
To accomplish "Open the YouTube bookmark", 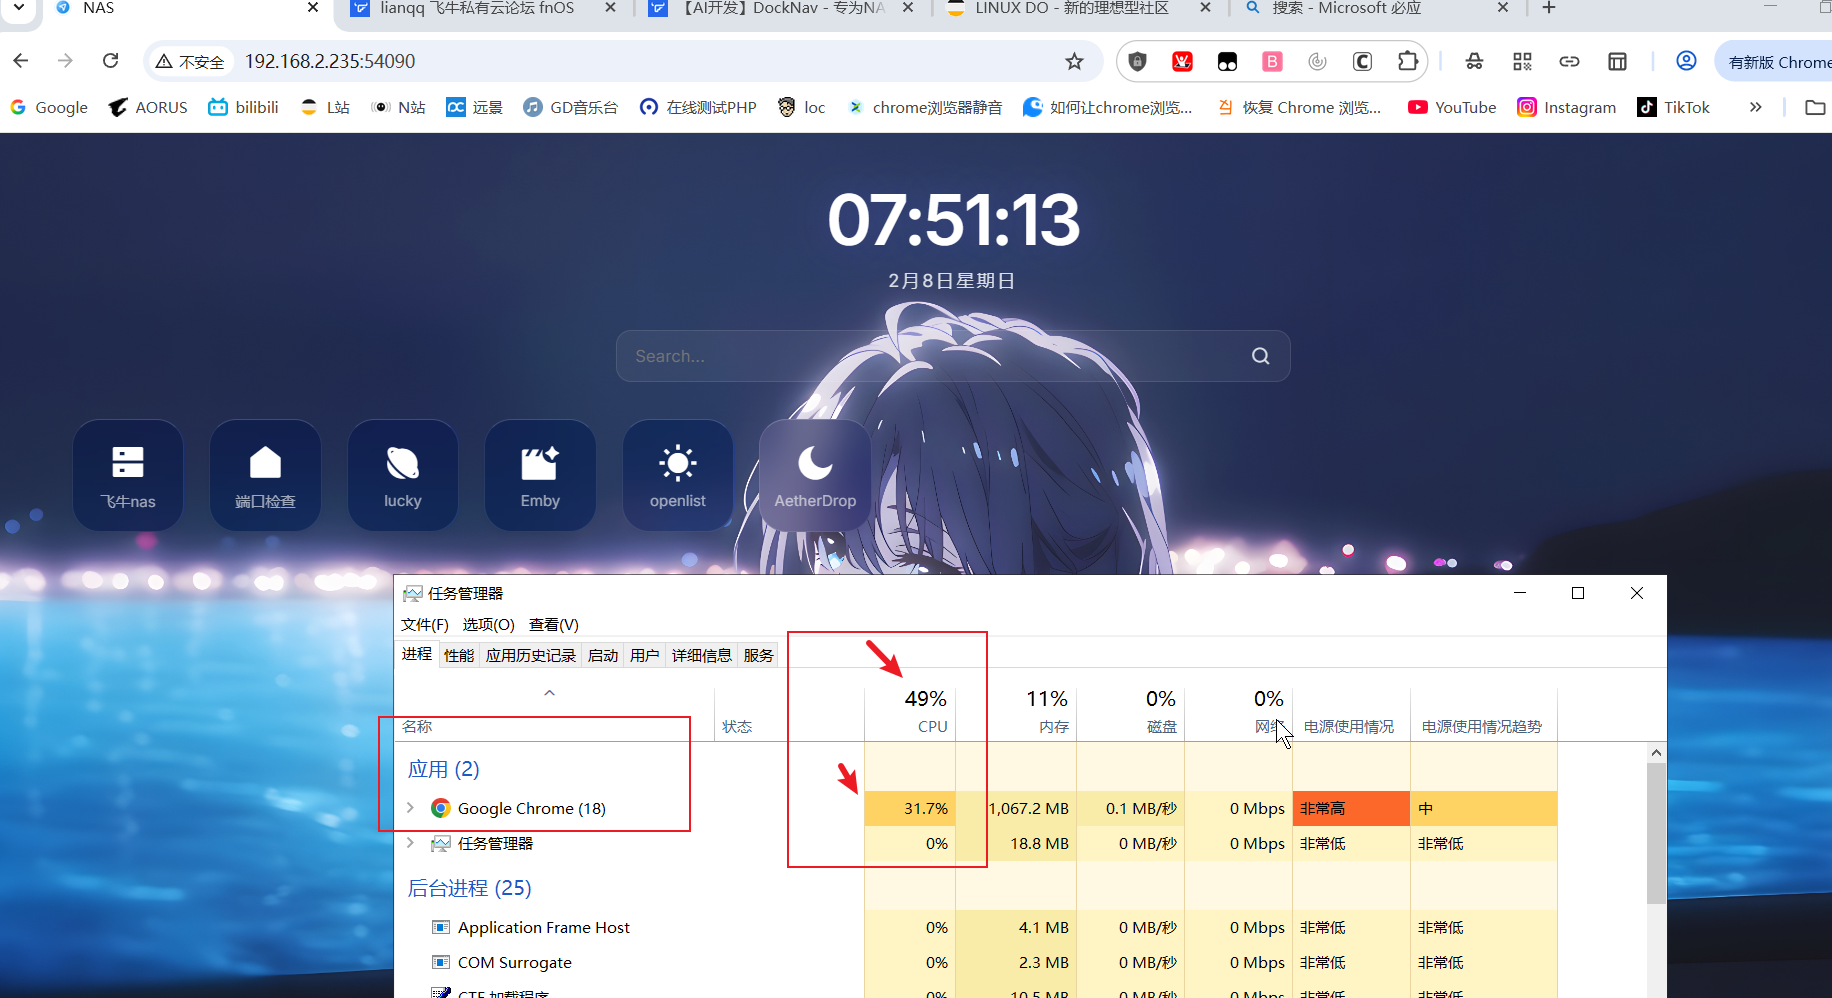I will [x=1452, y=107].
